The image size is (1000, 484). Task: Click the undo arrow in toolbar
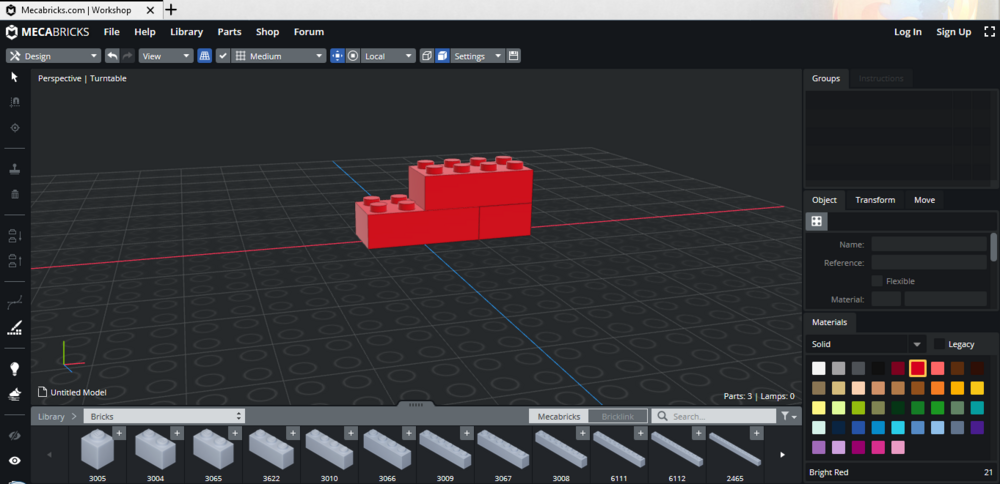pyautogui.click(x=112, y=56)
